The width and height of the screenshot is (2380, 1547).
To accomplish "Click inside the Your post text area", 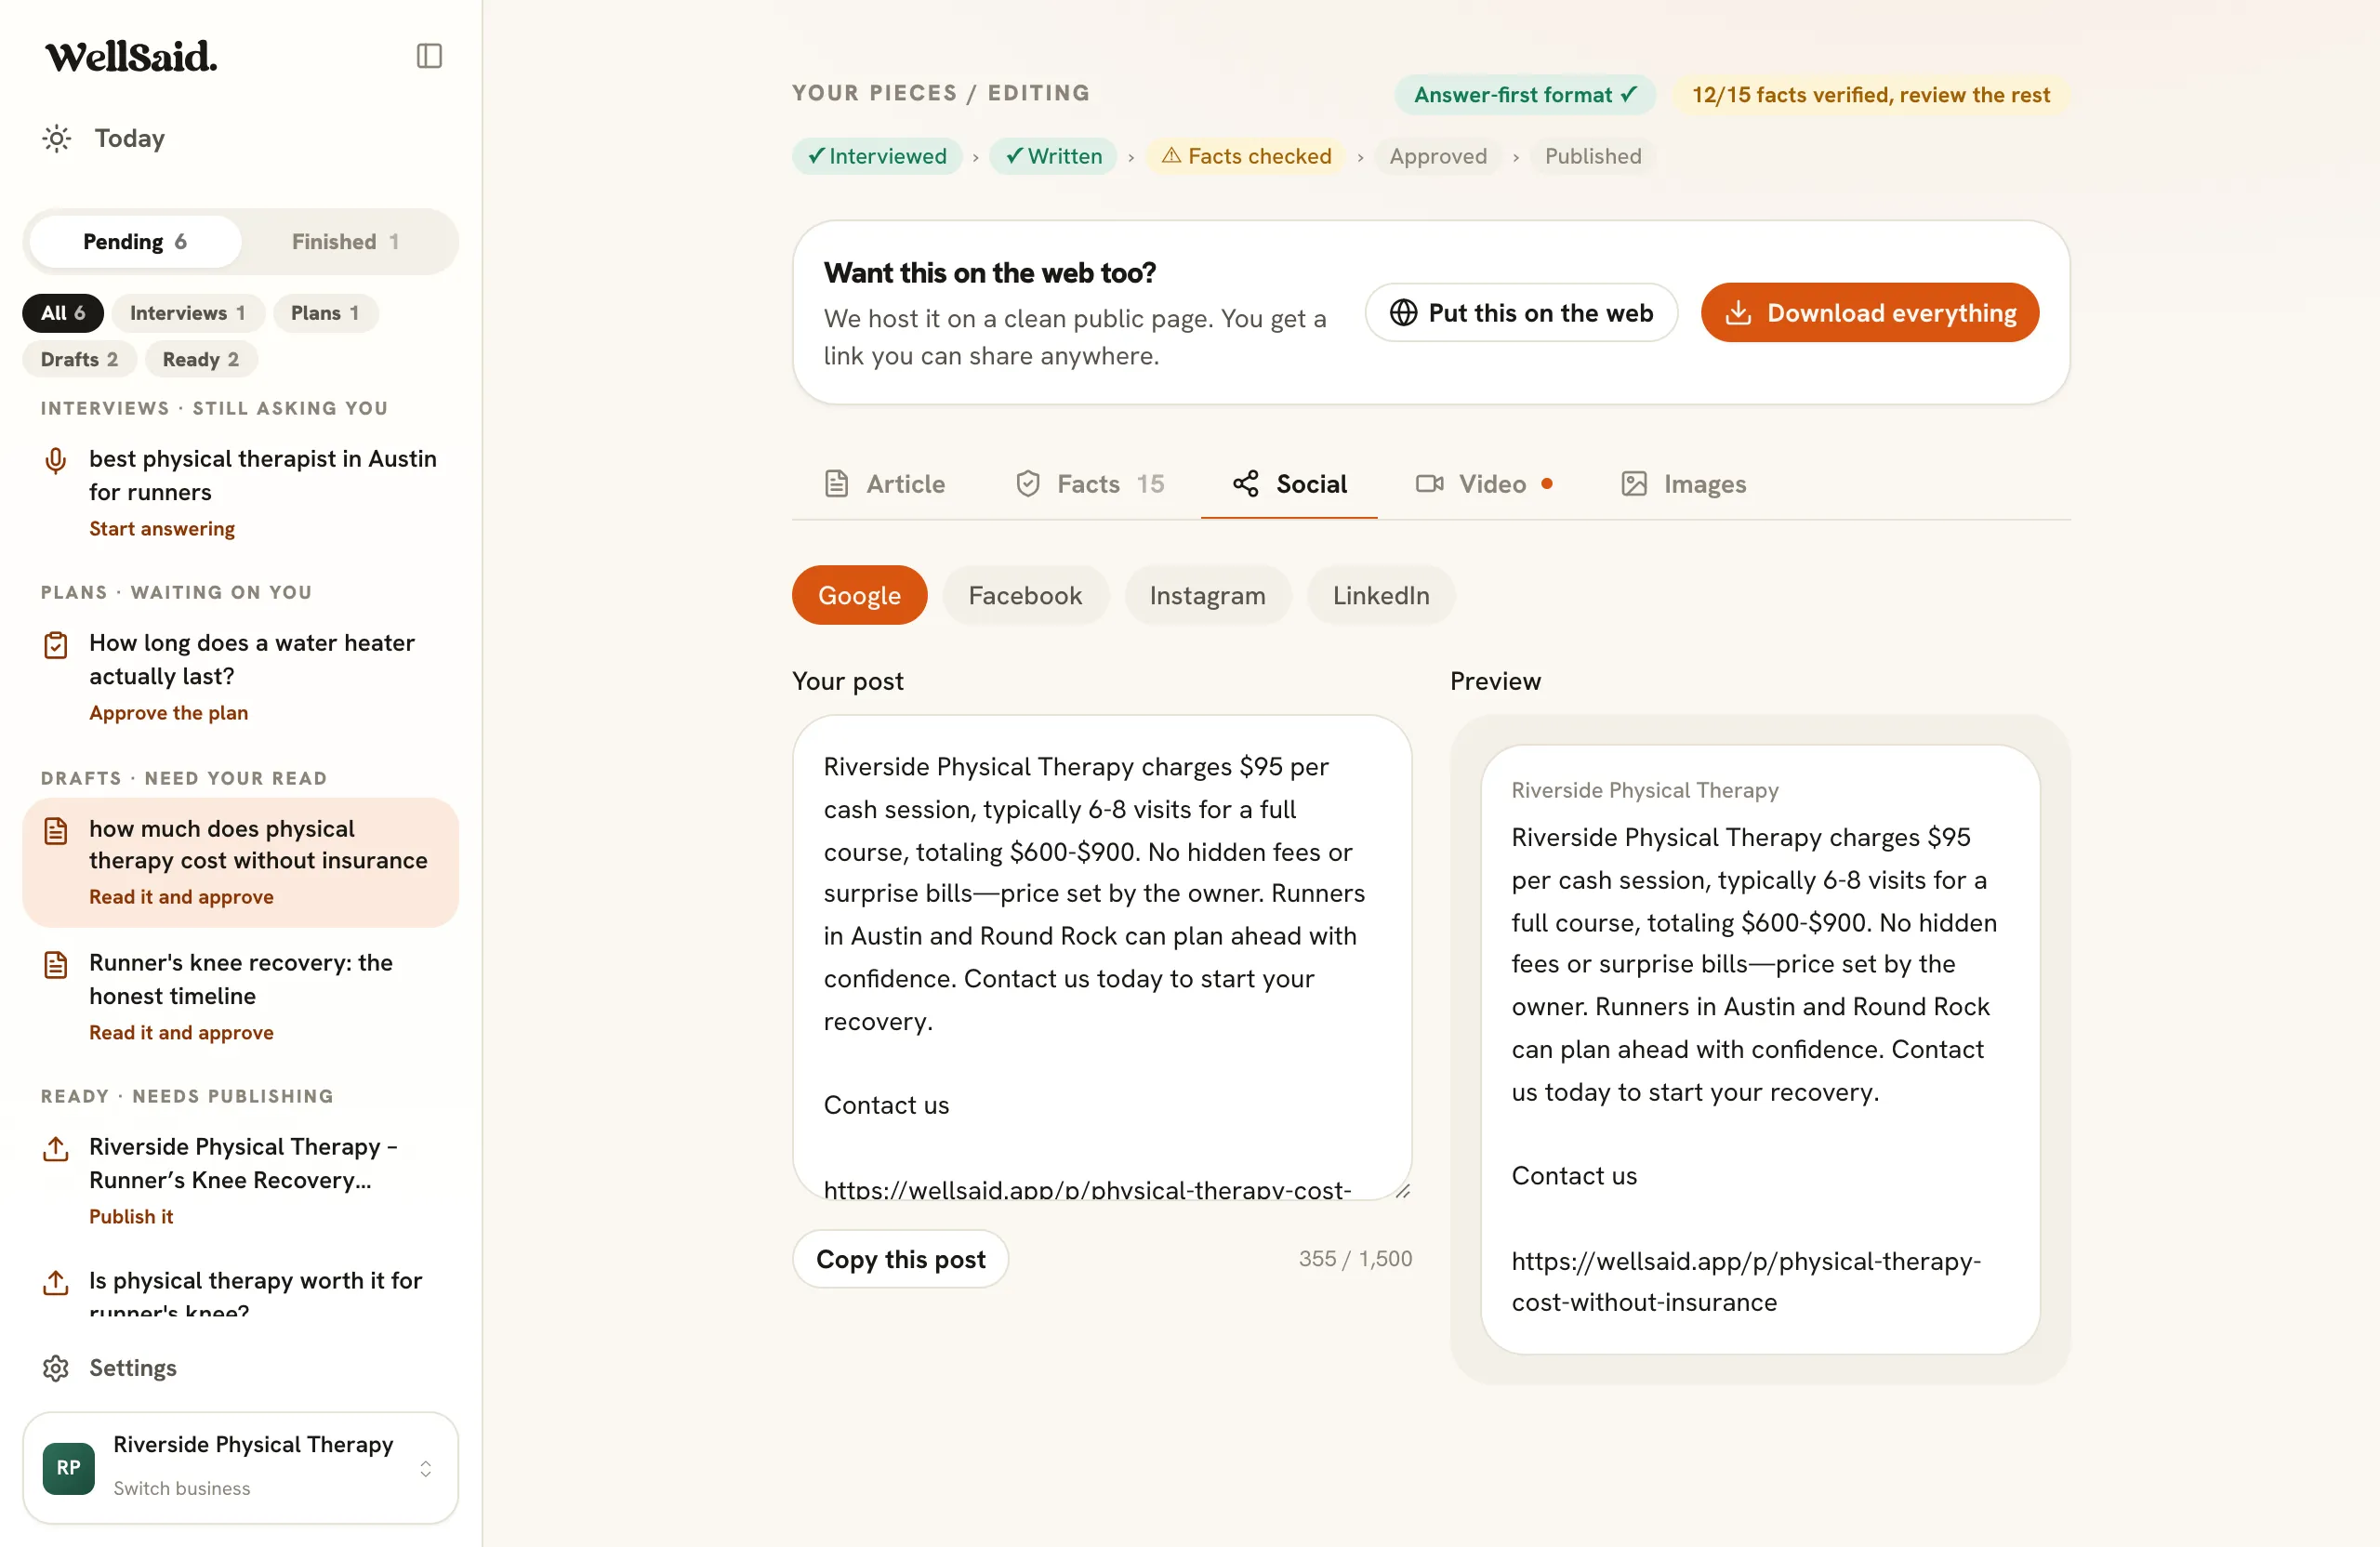I will [1102, 957].
